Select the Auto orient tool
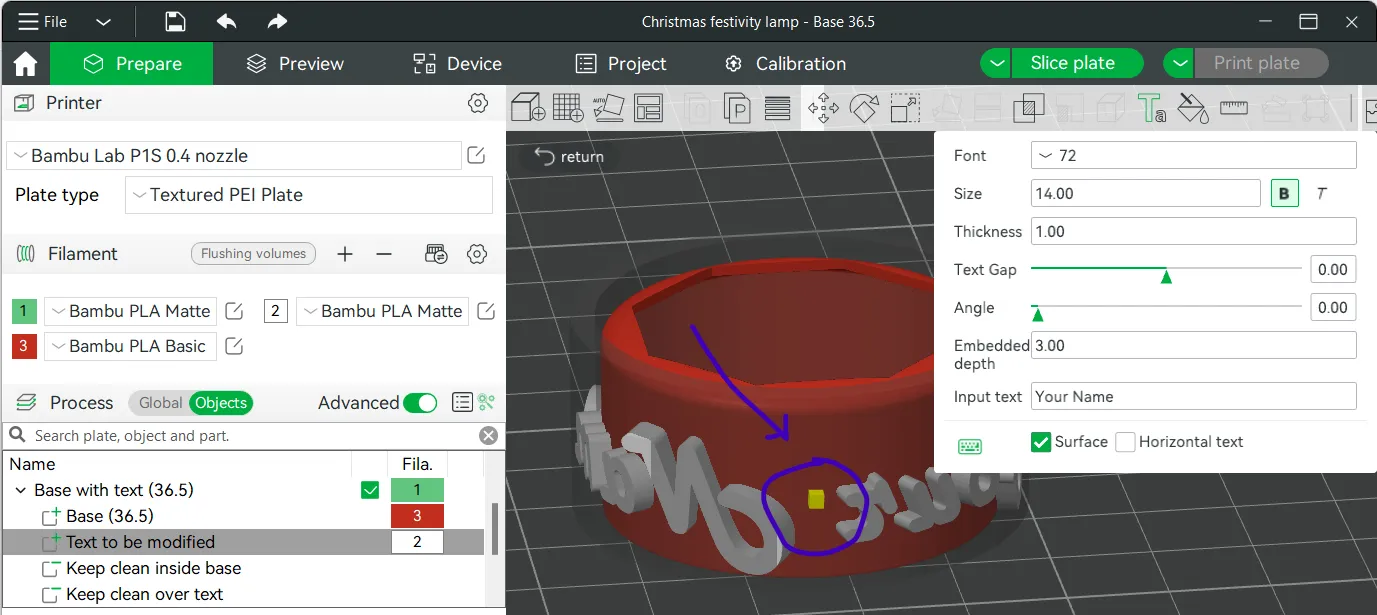 click(x=608, y=107)
